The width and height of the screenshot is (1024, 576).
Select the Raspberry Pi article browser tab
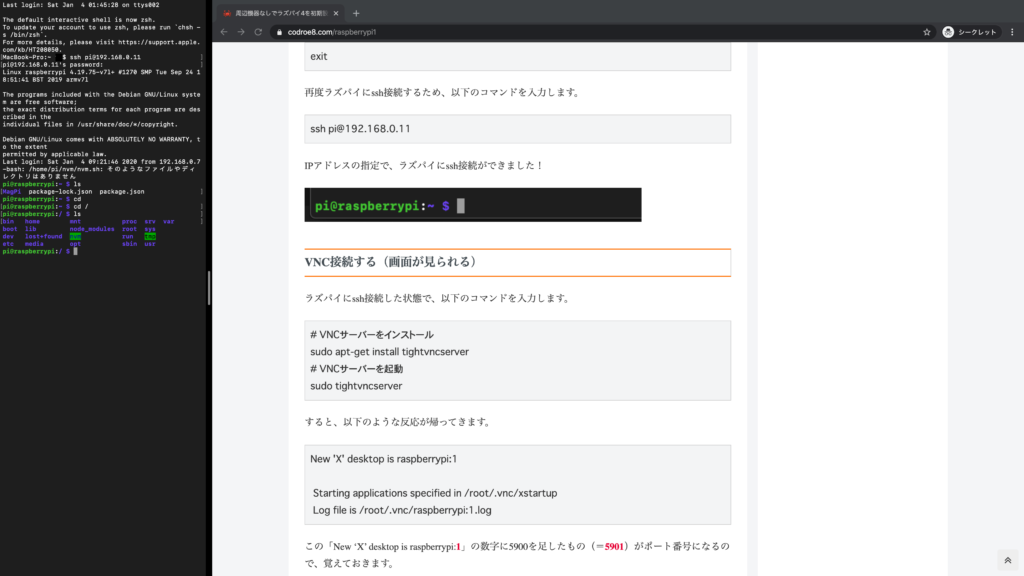[280, 13]
